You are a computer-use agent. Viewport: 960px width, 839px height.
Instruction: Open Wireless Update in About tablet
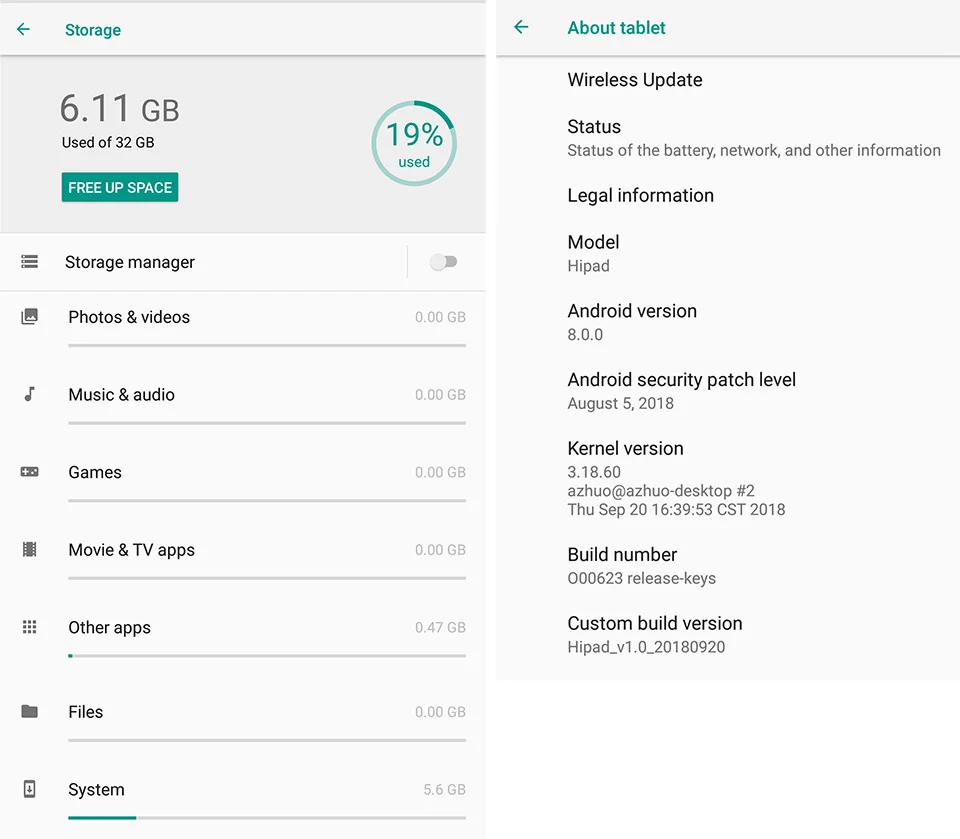[728, 80]
